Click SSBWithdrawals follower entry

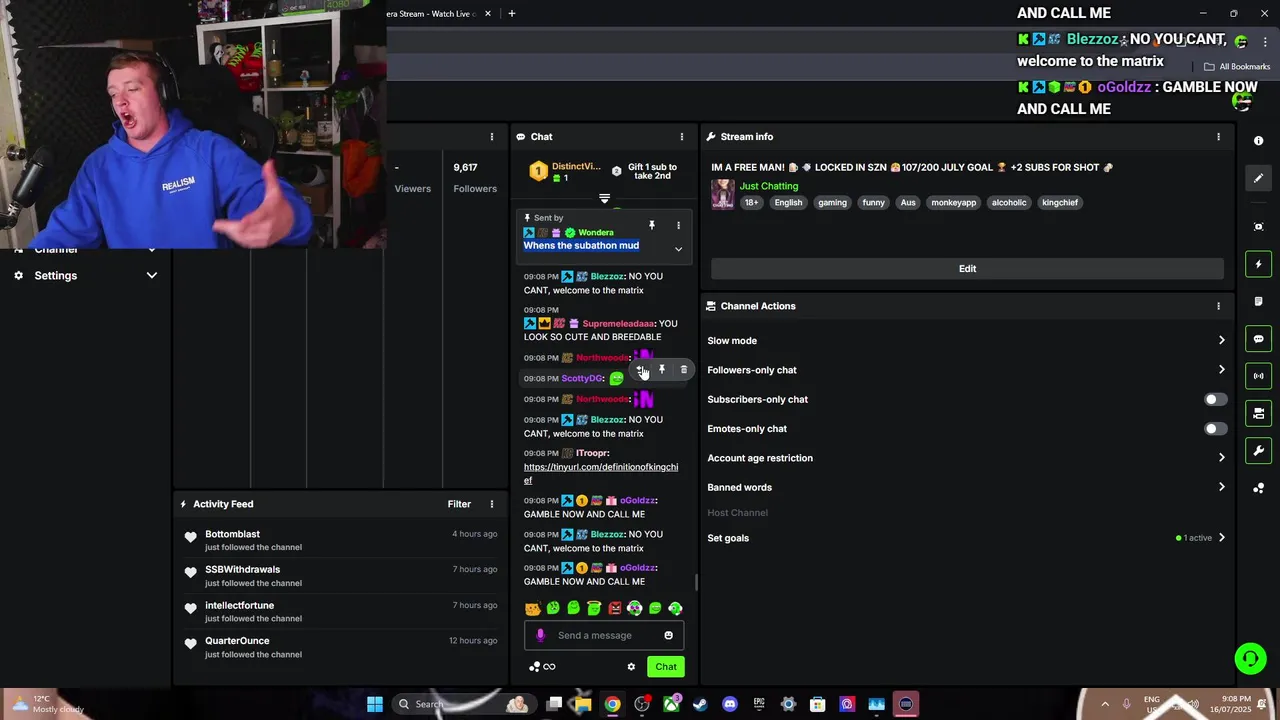point(242,570)
